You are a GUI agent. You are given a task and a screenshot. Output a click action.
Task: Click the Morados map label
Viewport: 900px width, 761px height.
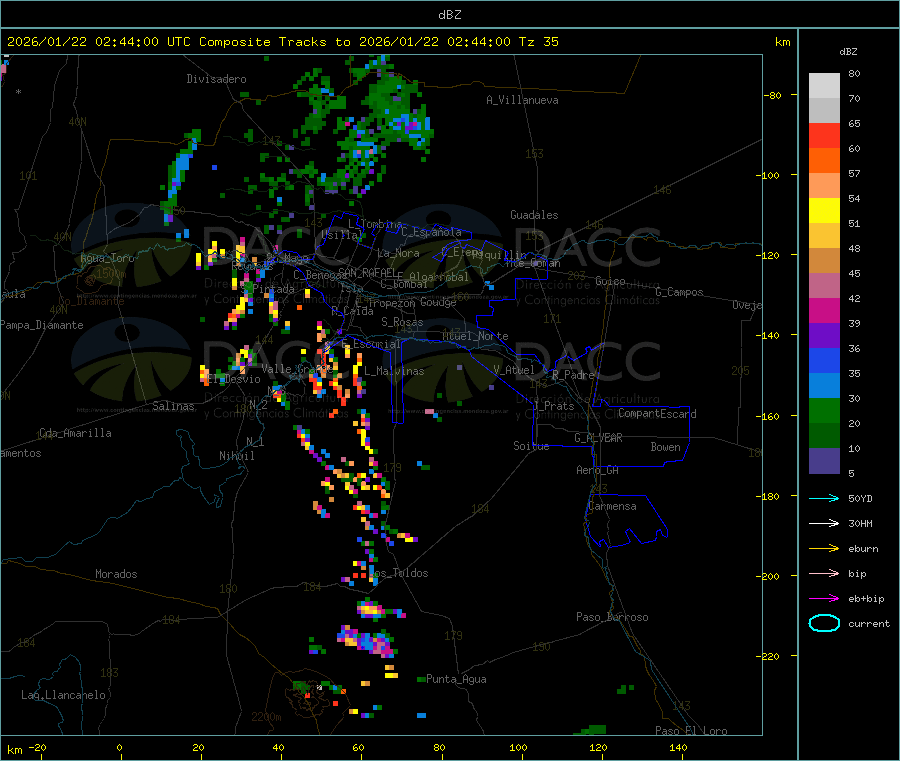[116, 574]
